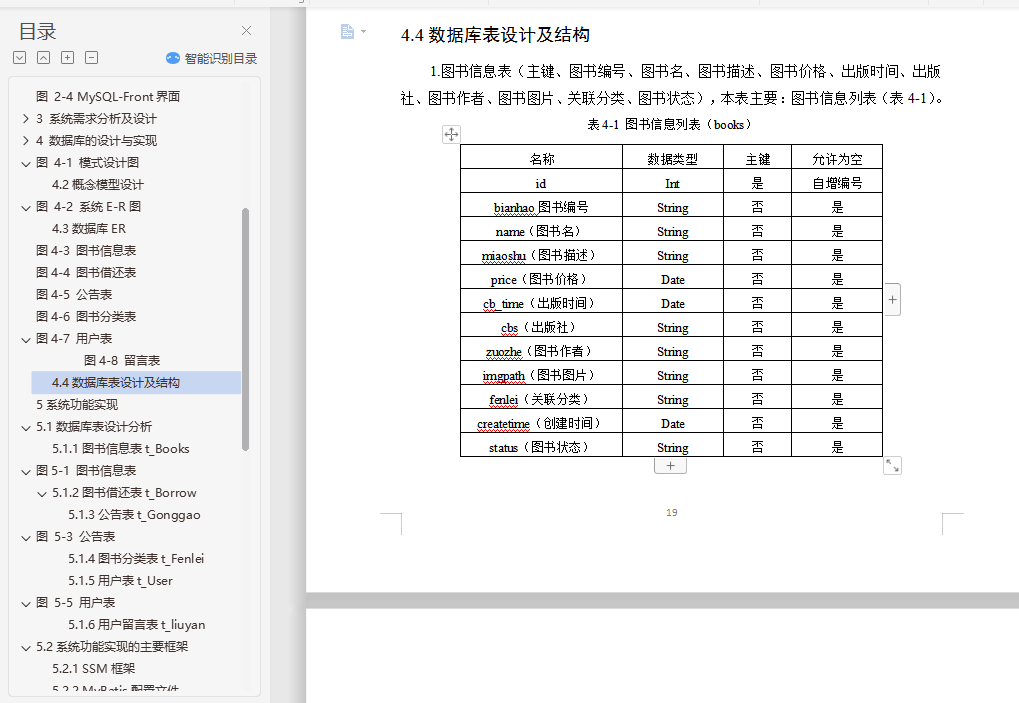Click 智能识别目录 button

pos(211,58)
